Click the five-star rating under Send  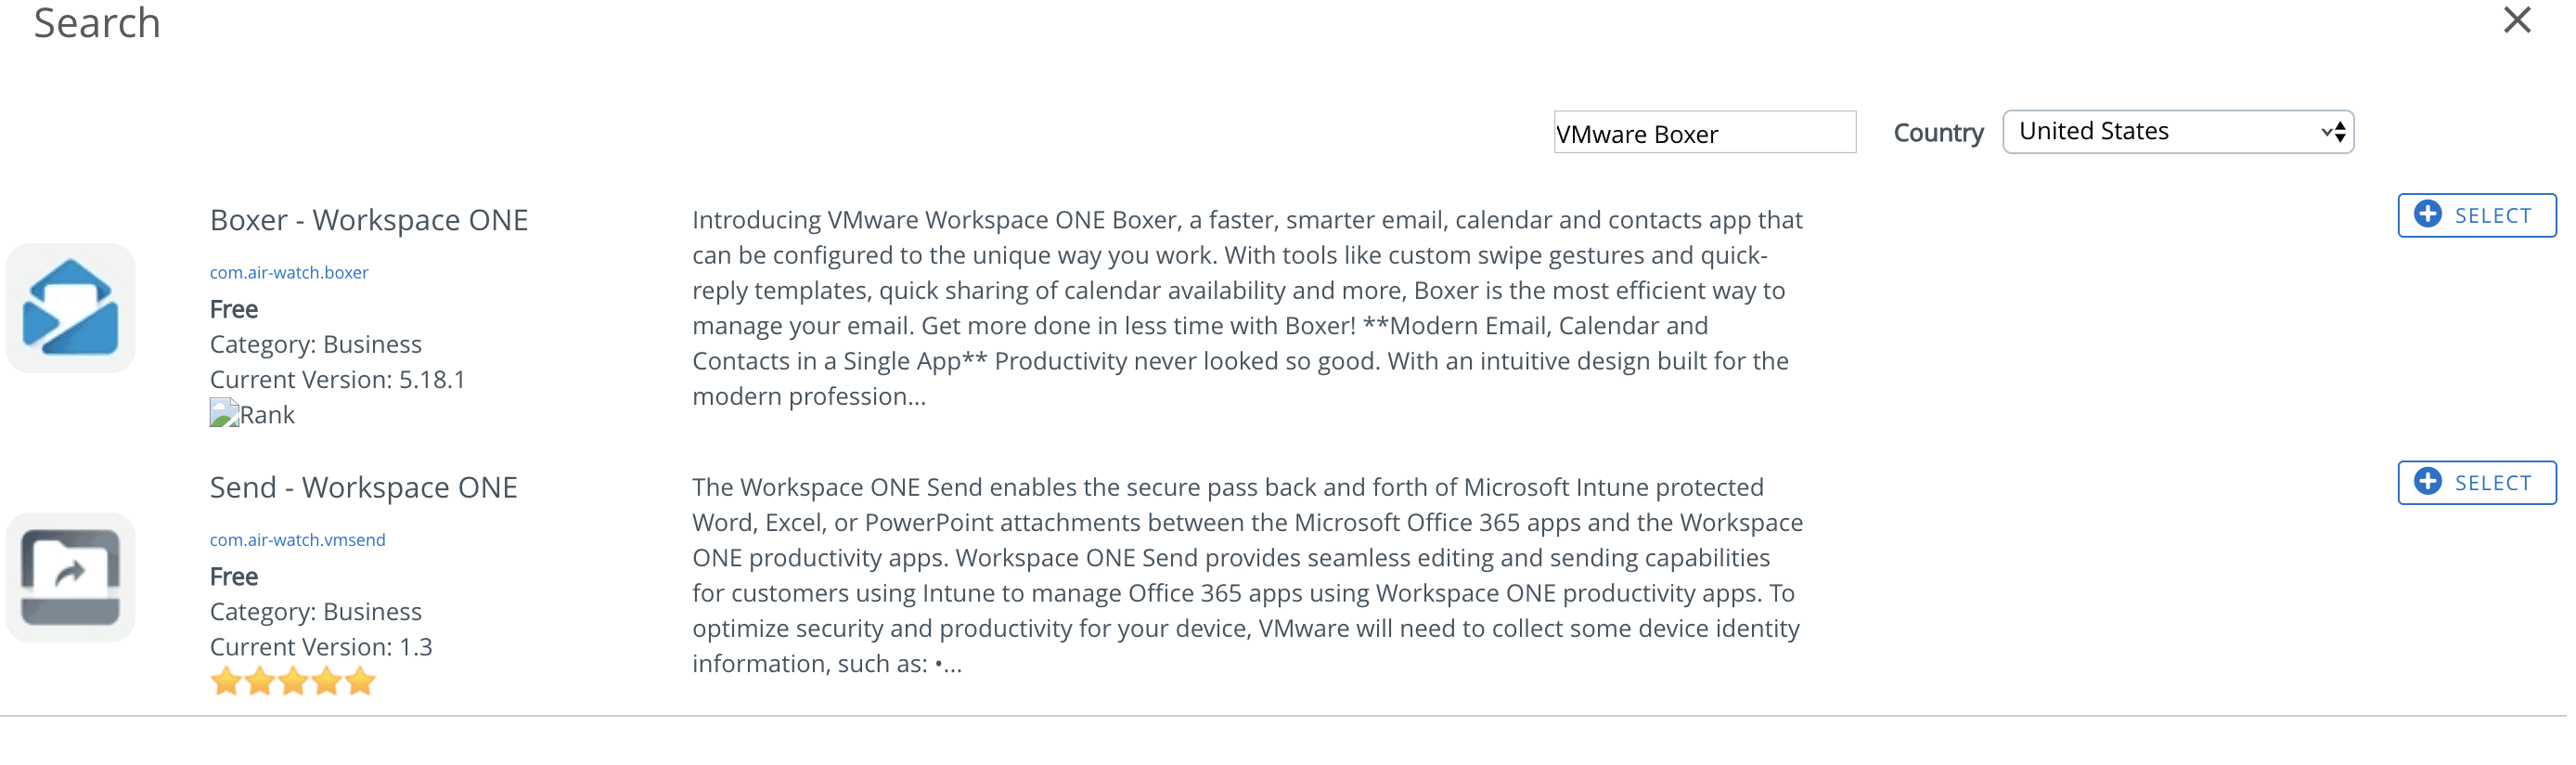(293, 682)
